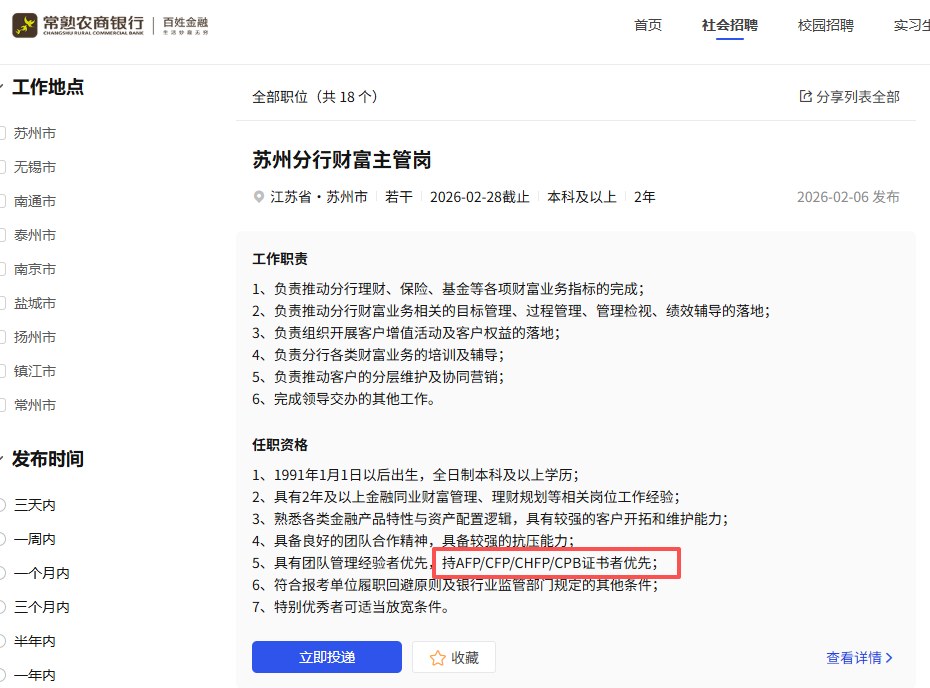930x688 pixels.
Task: Check the 常州市 location checkbox
Action: click(x=2, y=405)
